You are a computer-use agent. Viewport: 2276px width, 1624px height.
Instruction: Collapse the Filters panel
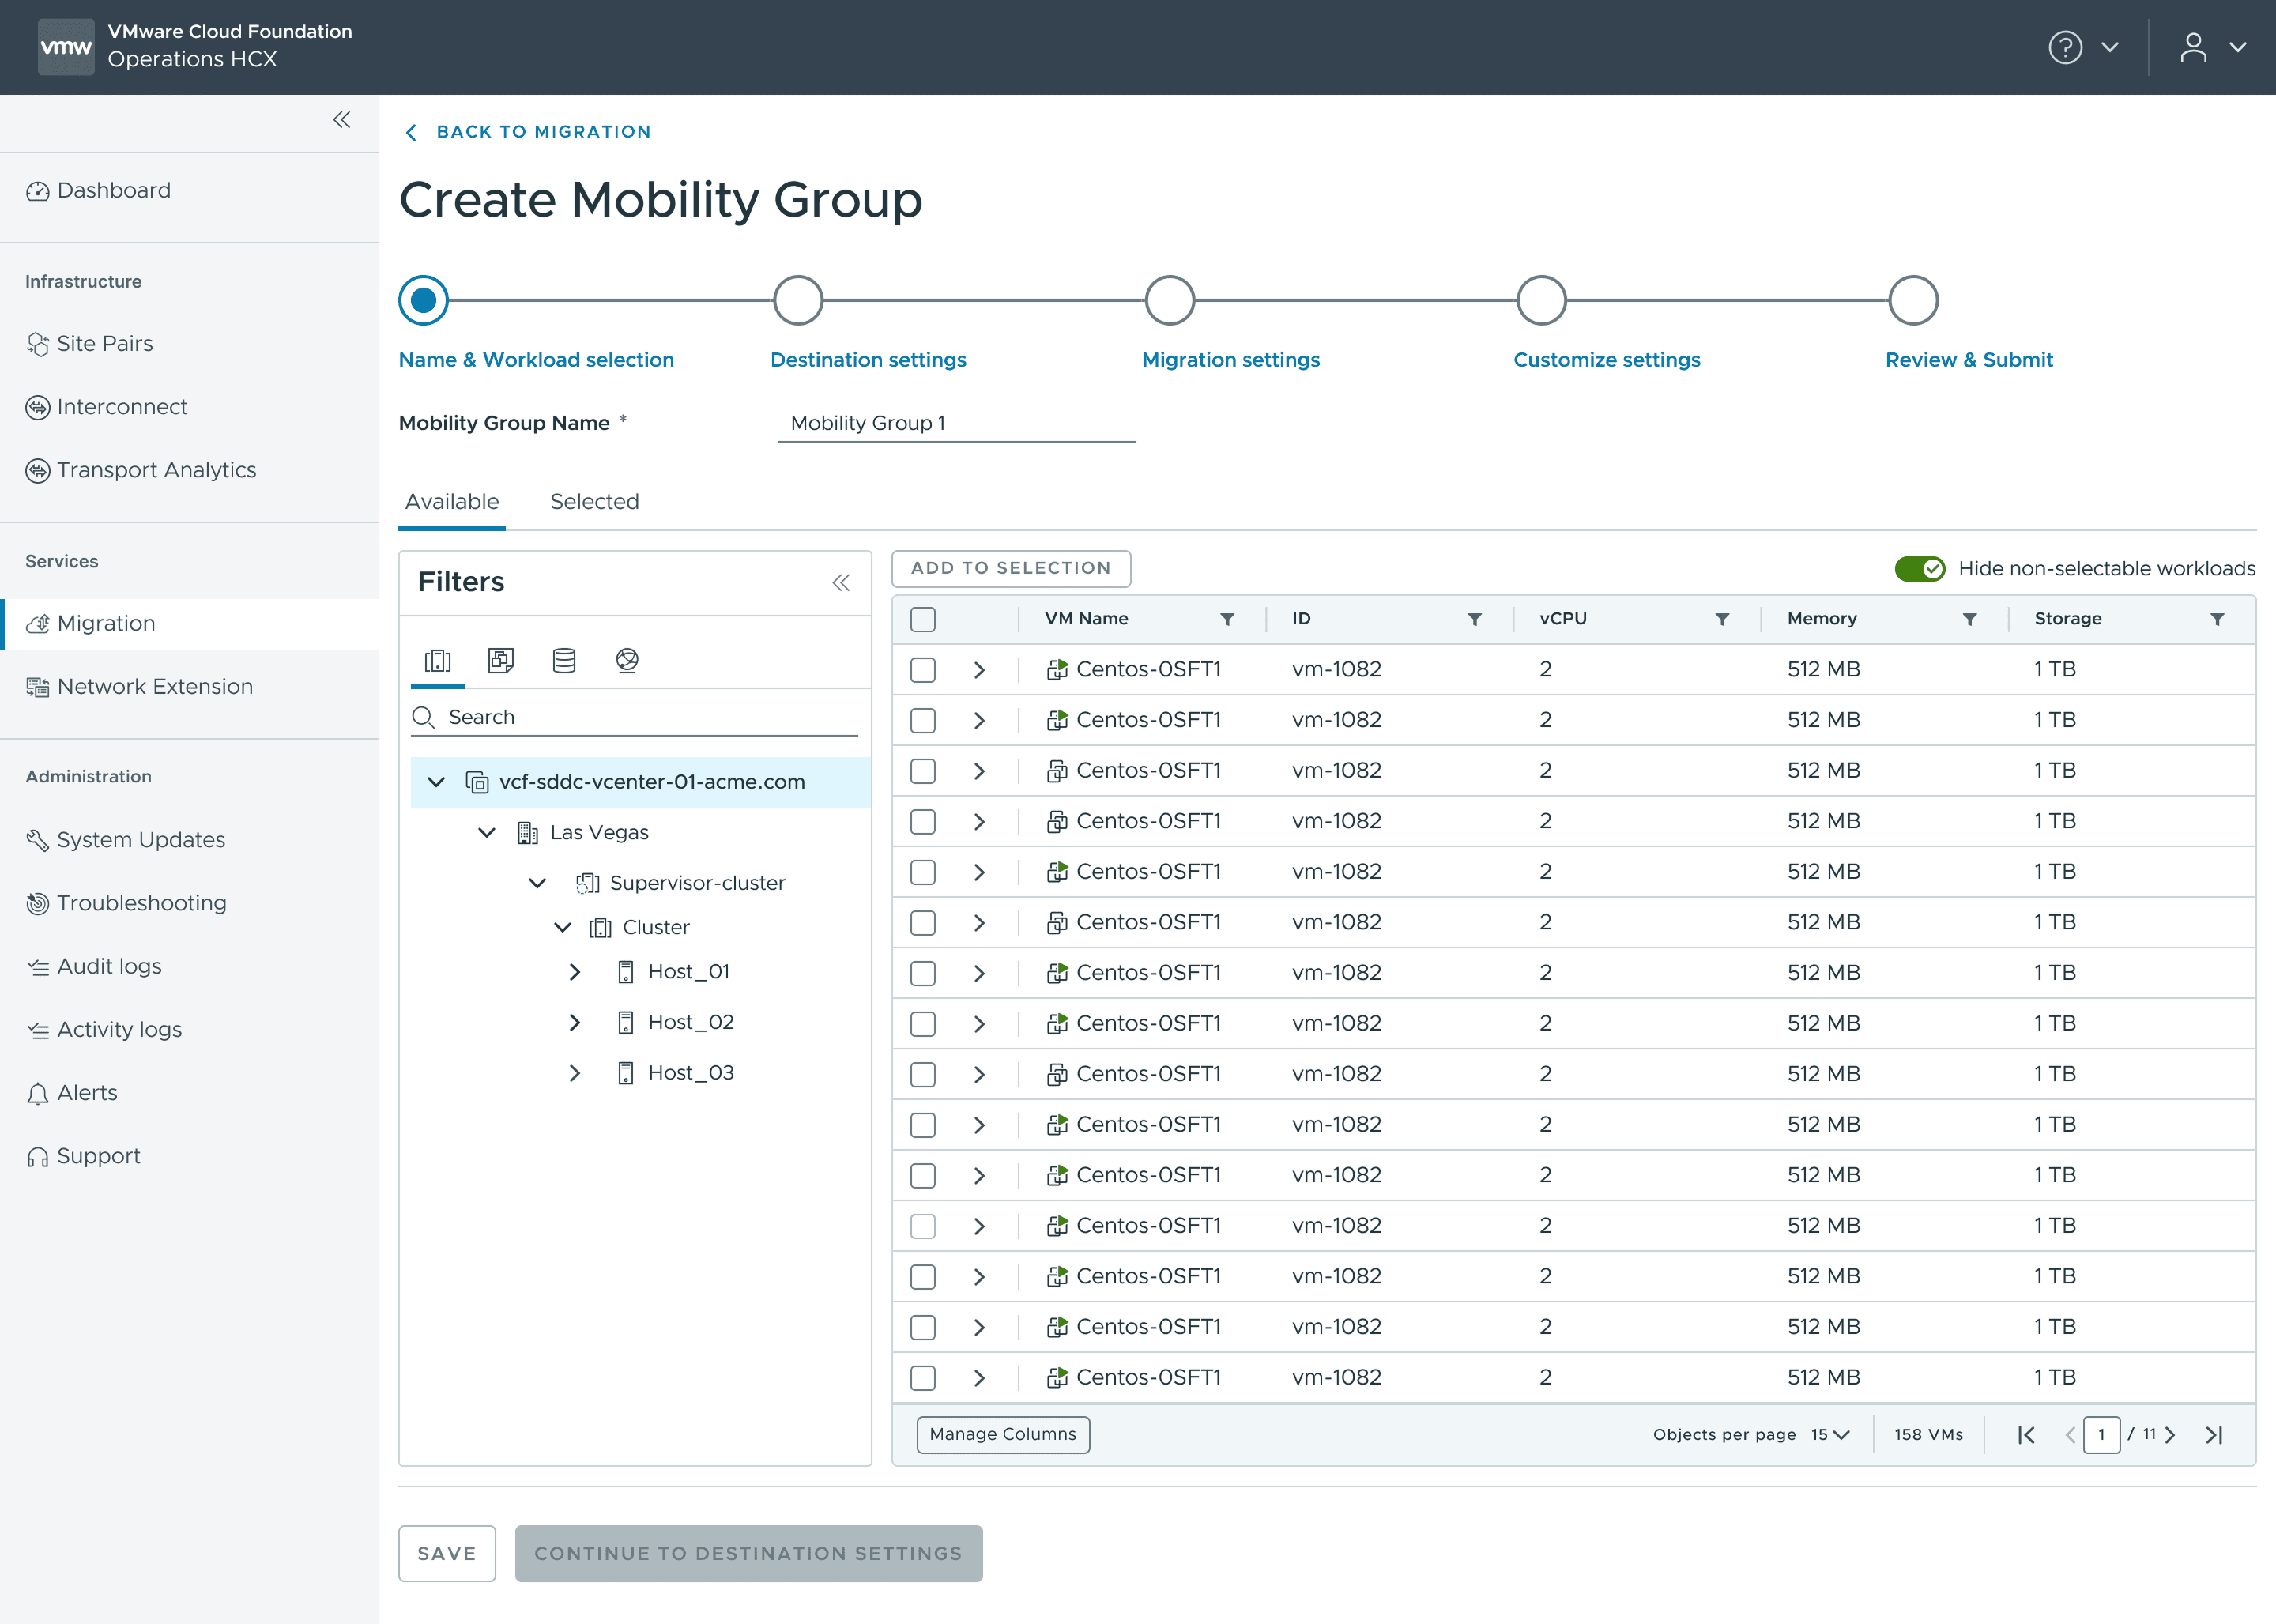841,582
